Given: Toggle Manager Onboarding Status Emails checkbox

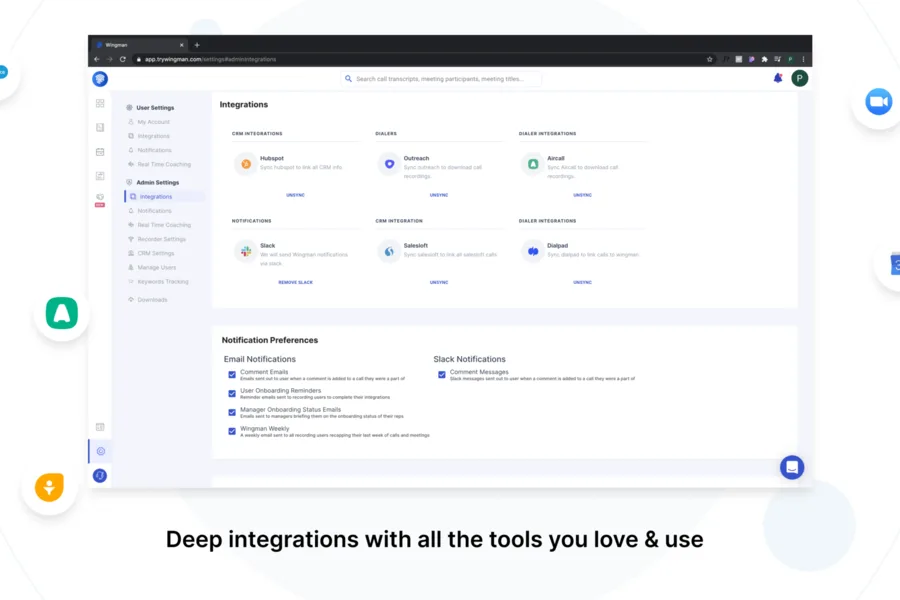Looking at the screenshot, I should 232,412.
